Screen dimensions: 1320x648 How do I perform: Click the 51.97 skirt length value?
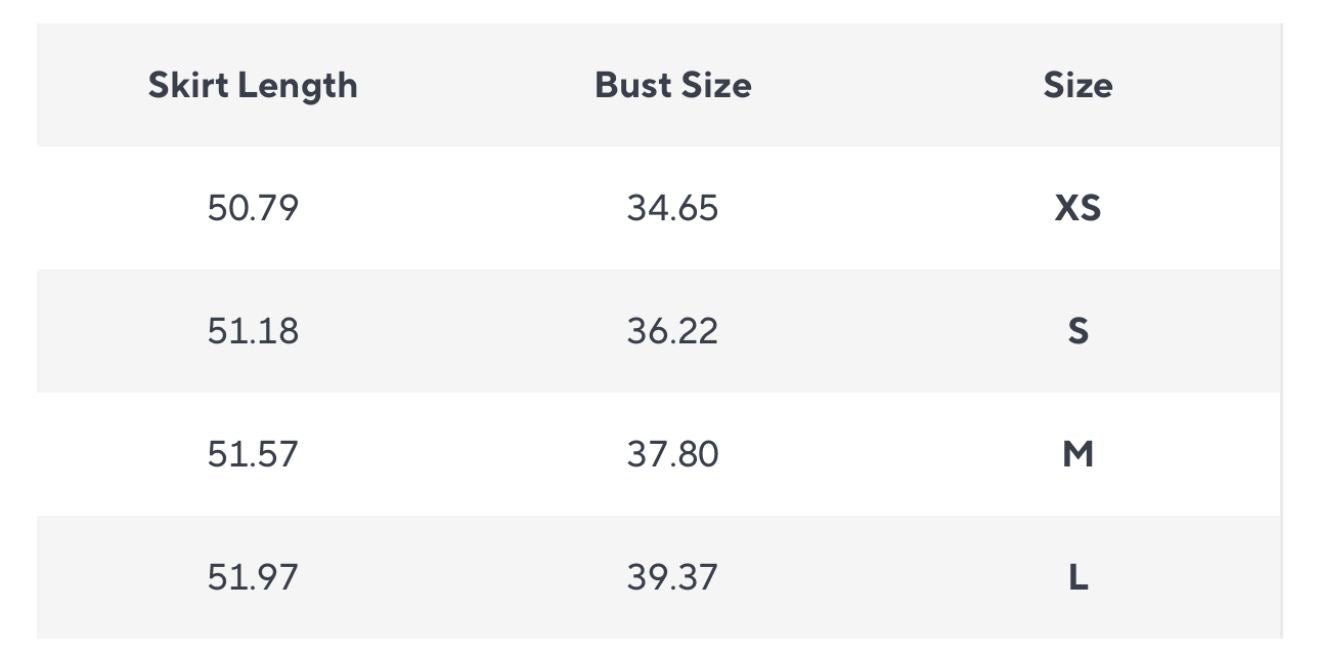click(x=252, y=578)
